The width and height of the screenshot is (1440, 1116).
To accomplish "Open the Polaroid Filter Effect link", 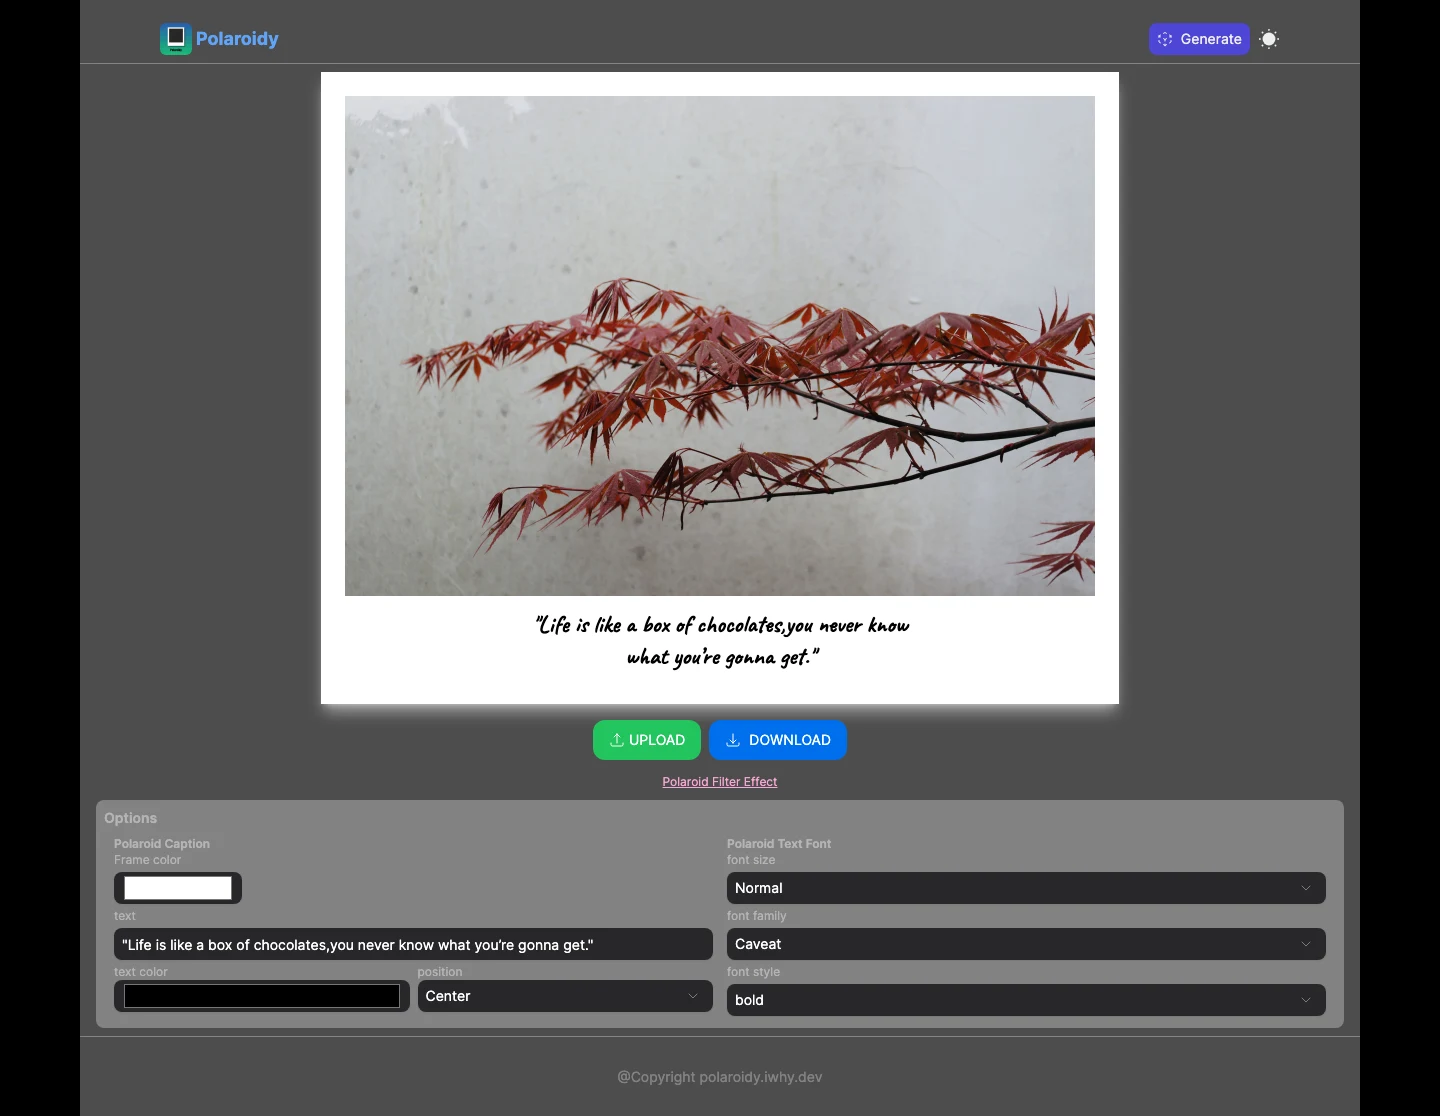I will point(720,782).
